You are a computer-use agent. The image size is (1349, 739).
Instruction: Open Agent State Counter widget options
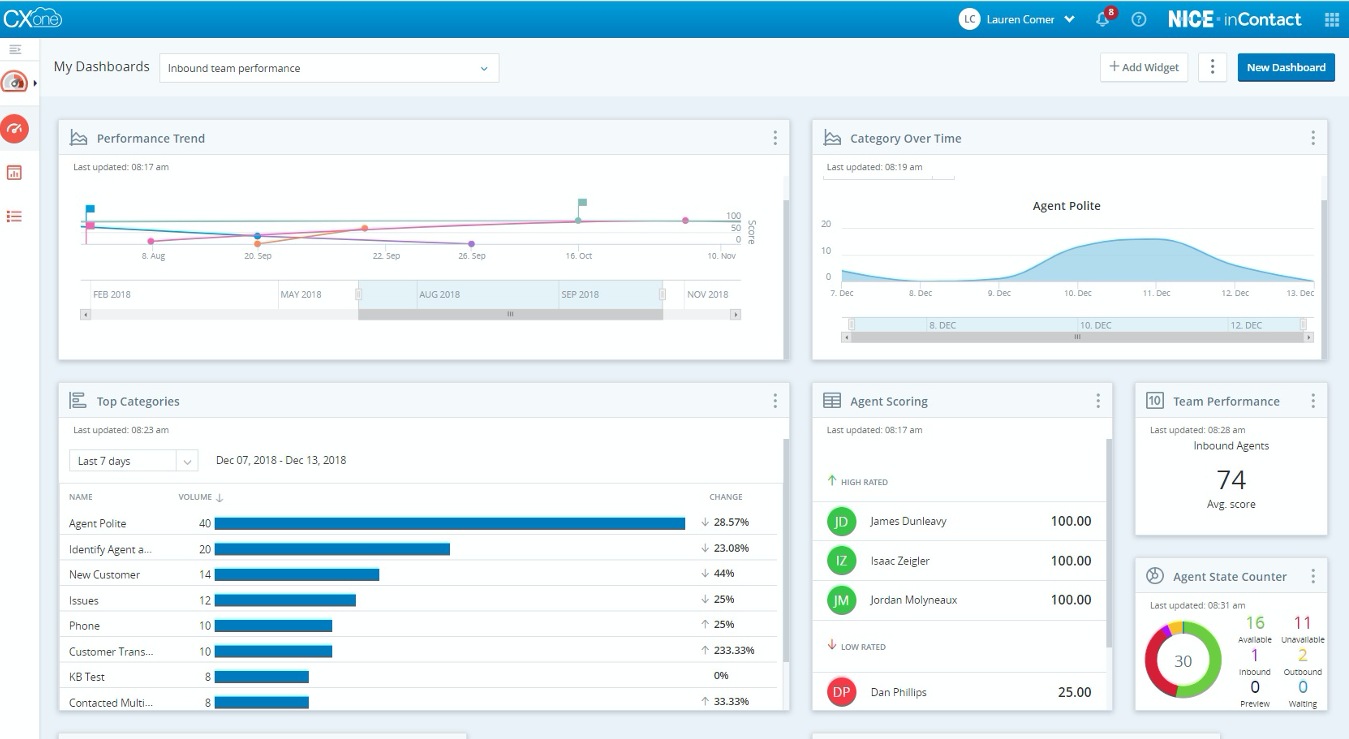tap(1313, 576)
